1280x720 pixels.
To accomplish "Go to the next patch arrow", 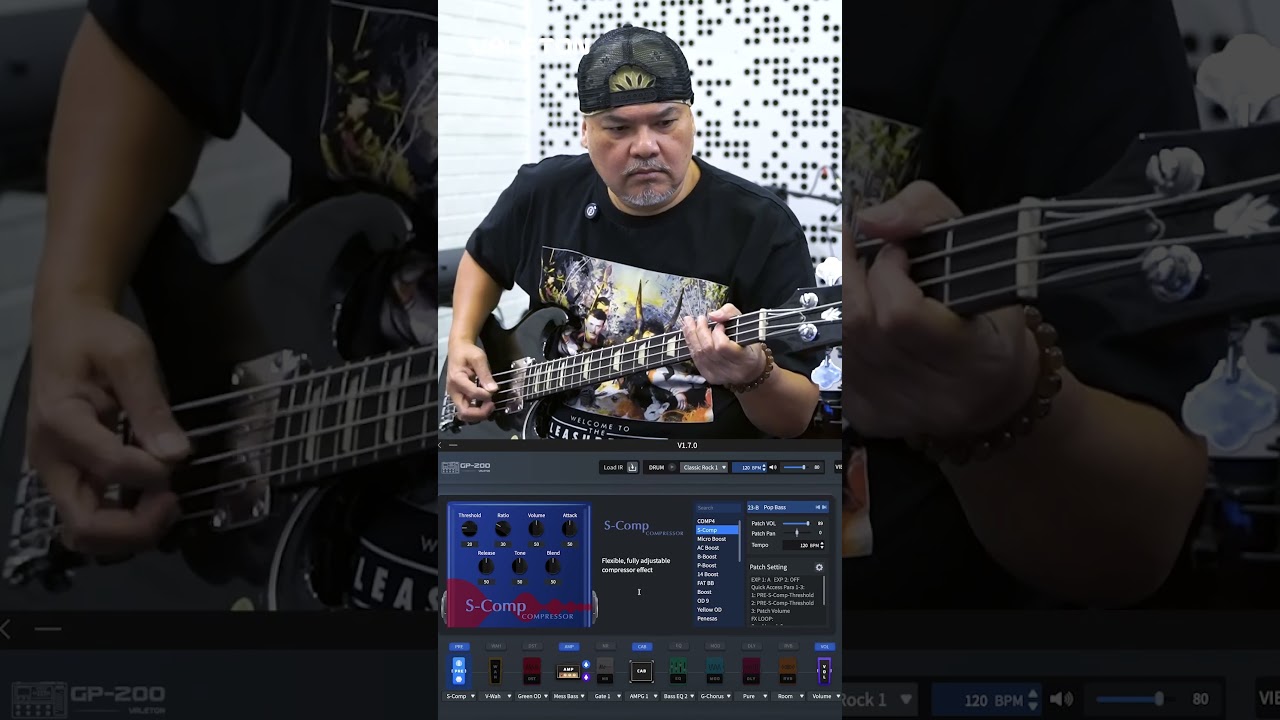I will pos(824,507).
